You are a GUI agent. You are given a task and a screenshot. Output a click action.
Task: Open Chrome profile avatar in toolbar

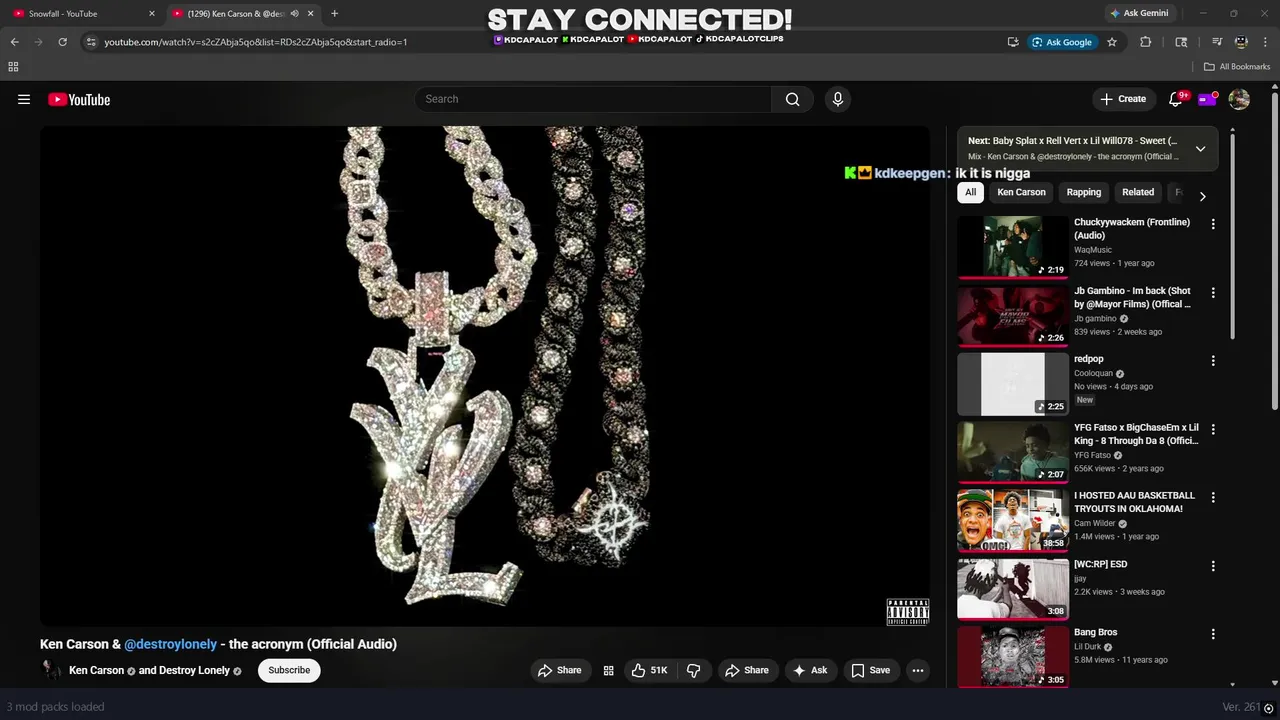pos(1241,42)
